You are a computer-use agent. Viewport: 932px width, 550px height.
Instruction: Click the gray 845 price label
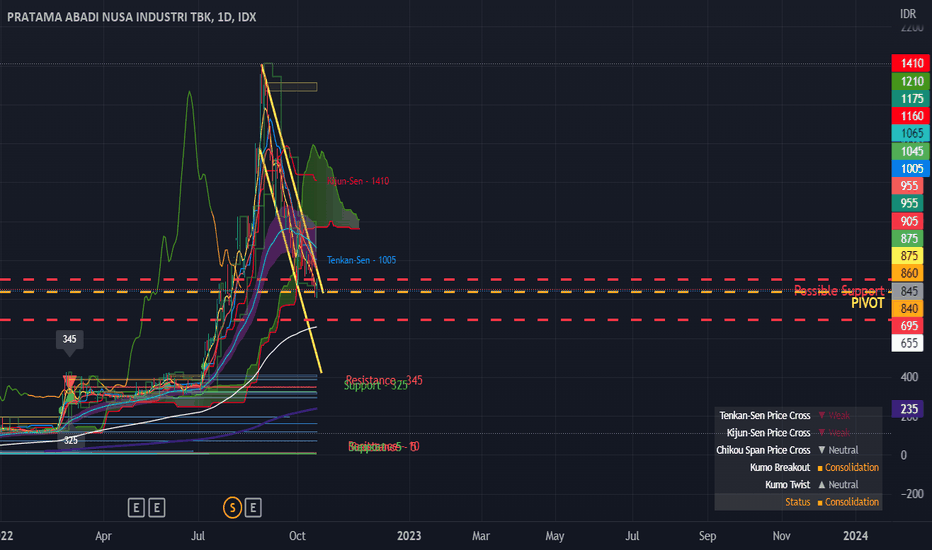coord(908,291)
